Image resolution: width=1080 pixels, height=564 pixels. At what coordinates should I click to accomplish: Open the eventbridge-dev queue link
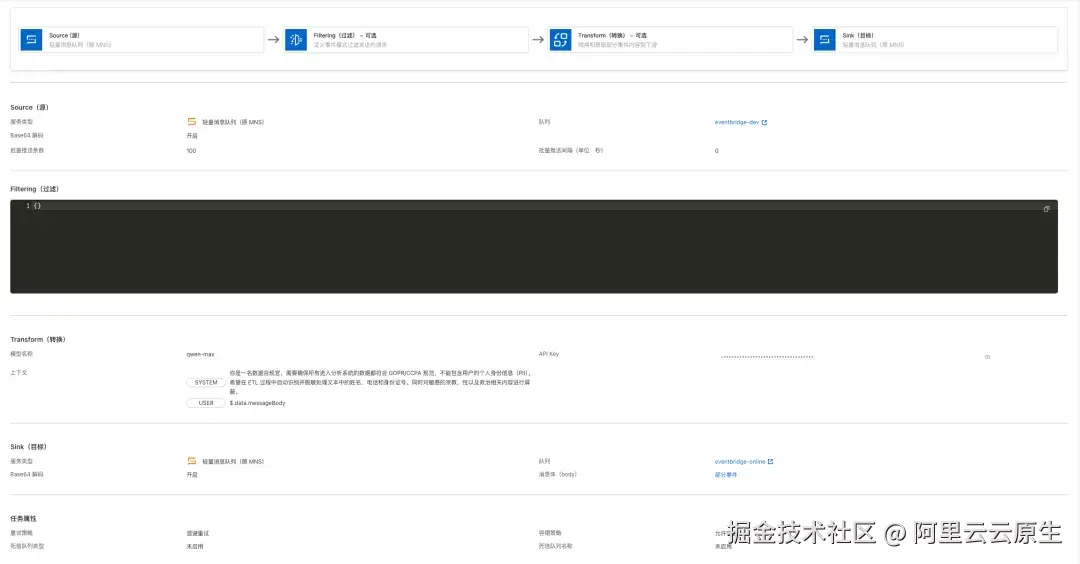[736, 123]
